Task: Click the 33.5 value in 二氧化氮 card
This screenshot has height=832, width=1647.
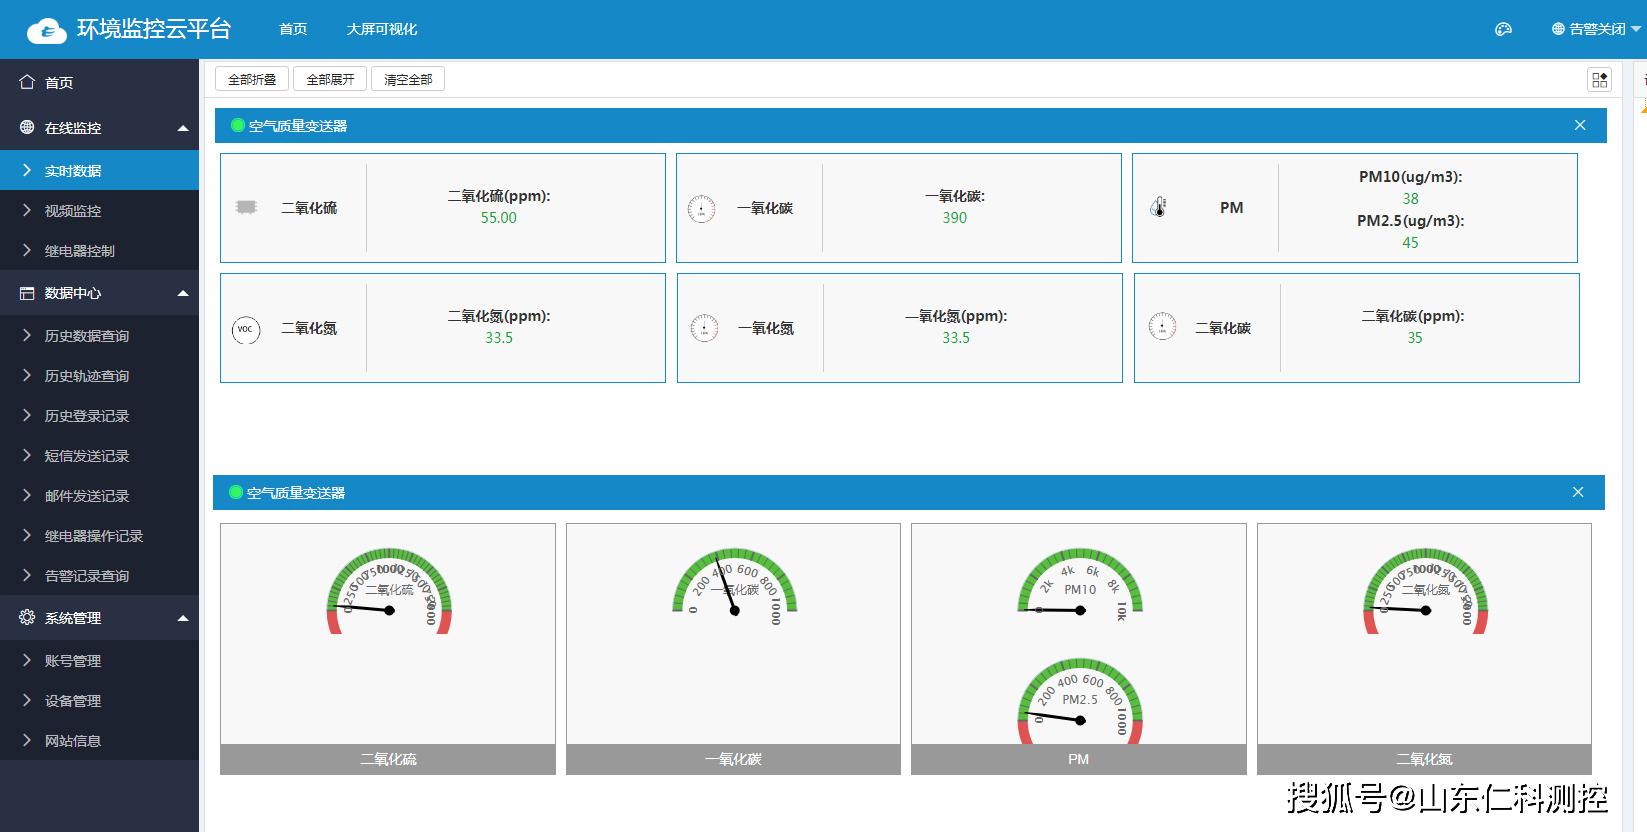Action: click(499, 337)
